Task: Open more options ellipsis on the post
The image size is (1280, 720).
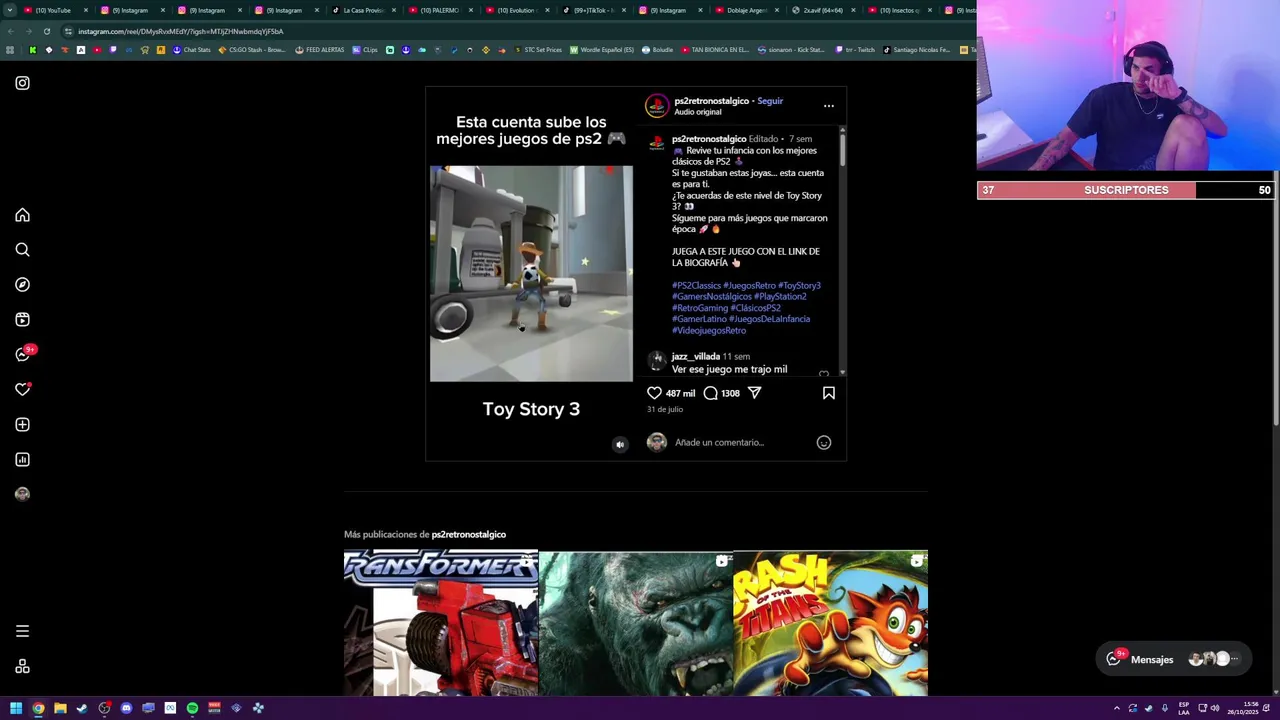Action: pyautogui.click(x=828, y=106)
